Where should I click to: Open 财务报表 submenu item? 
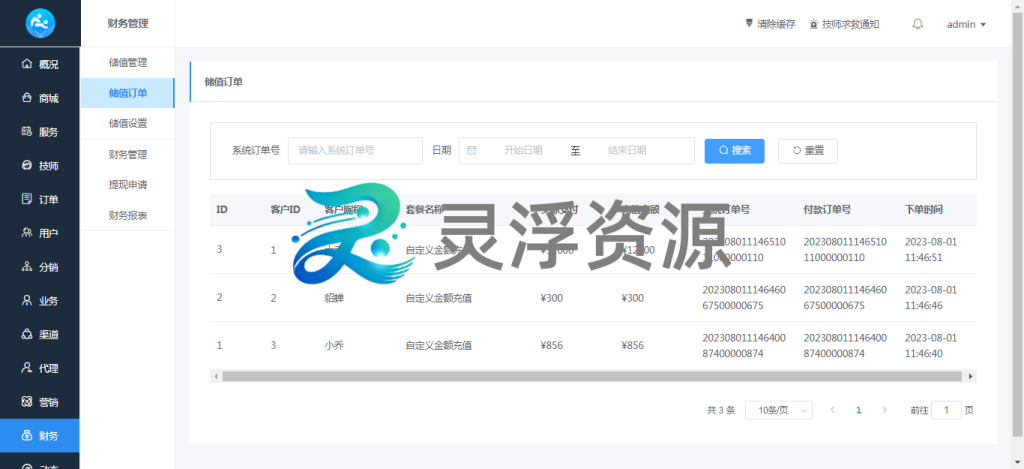coord(127,216)
